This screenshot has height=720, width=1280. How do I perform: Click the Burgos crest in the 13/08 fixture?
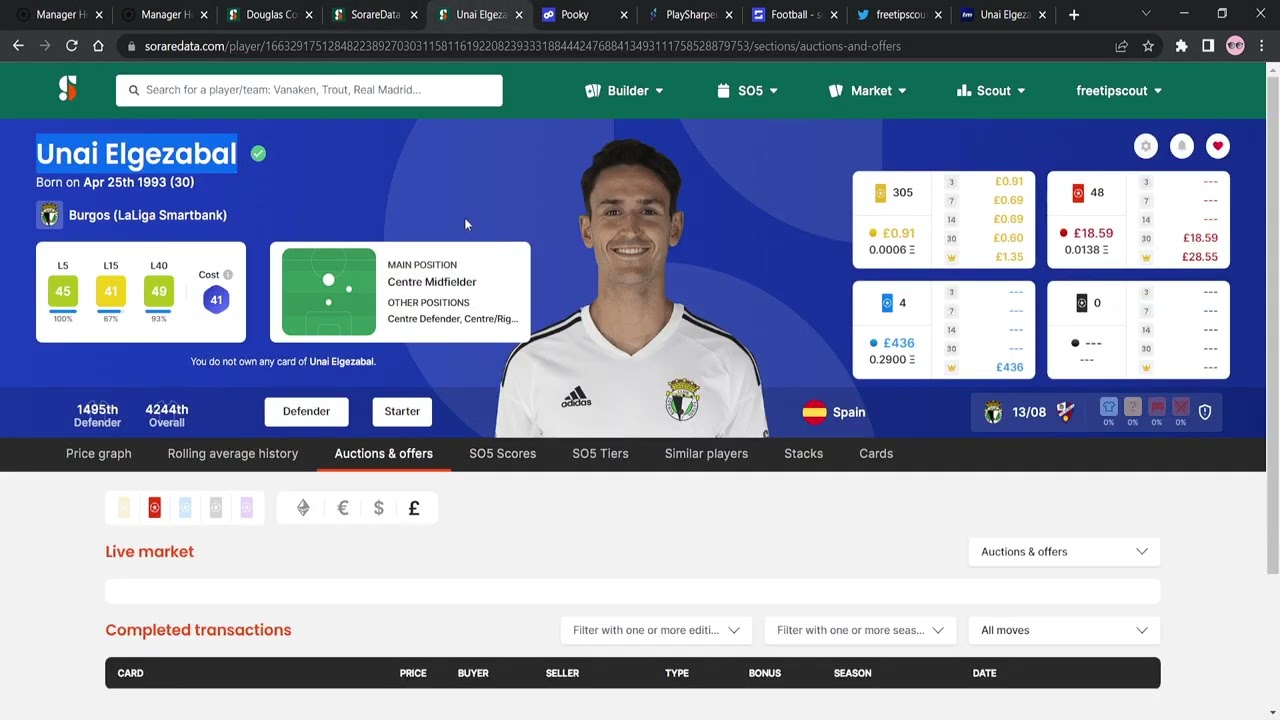(x=993, y=413)
